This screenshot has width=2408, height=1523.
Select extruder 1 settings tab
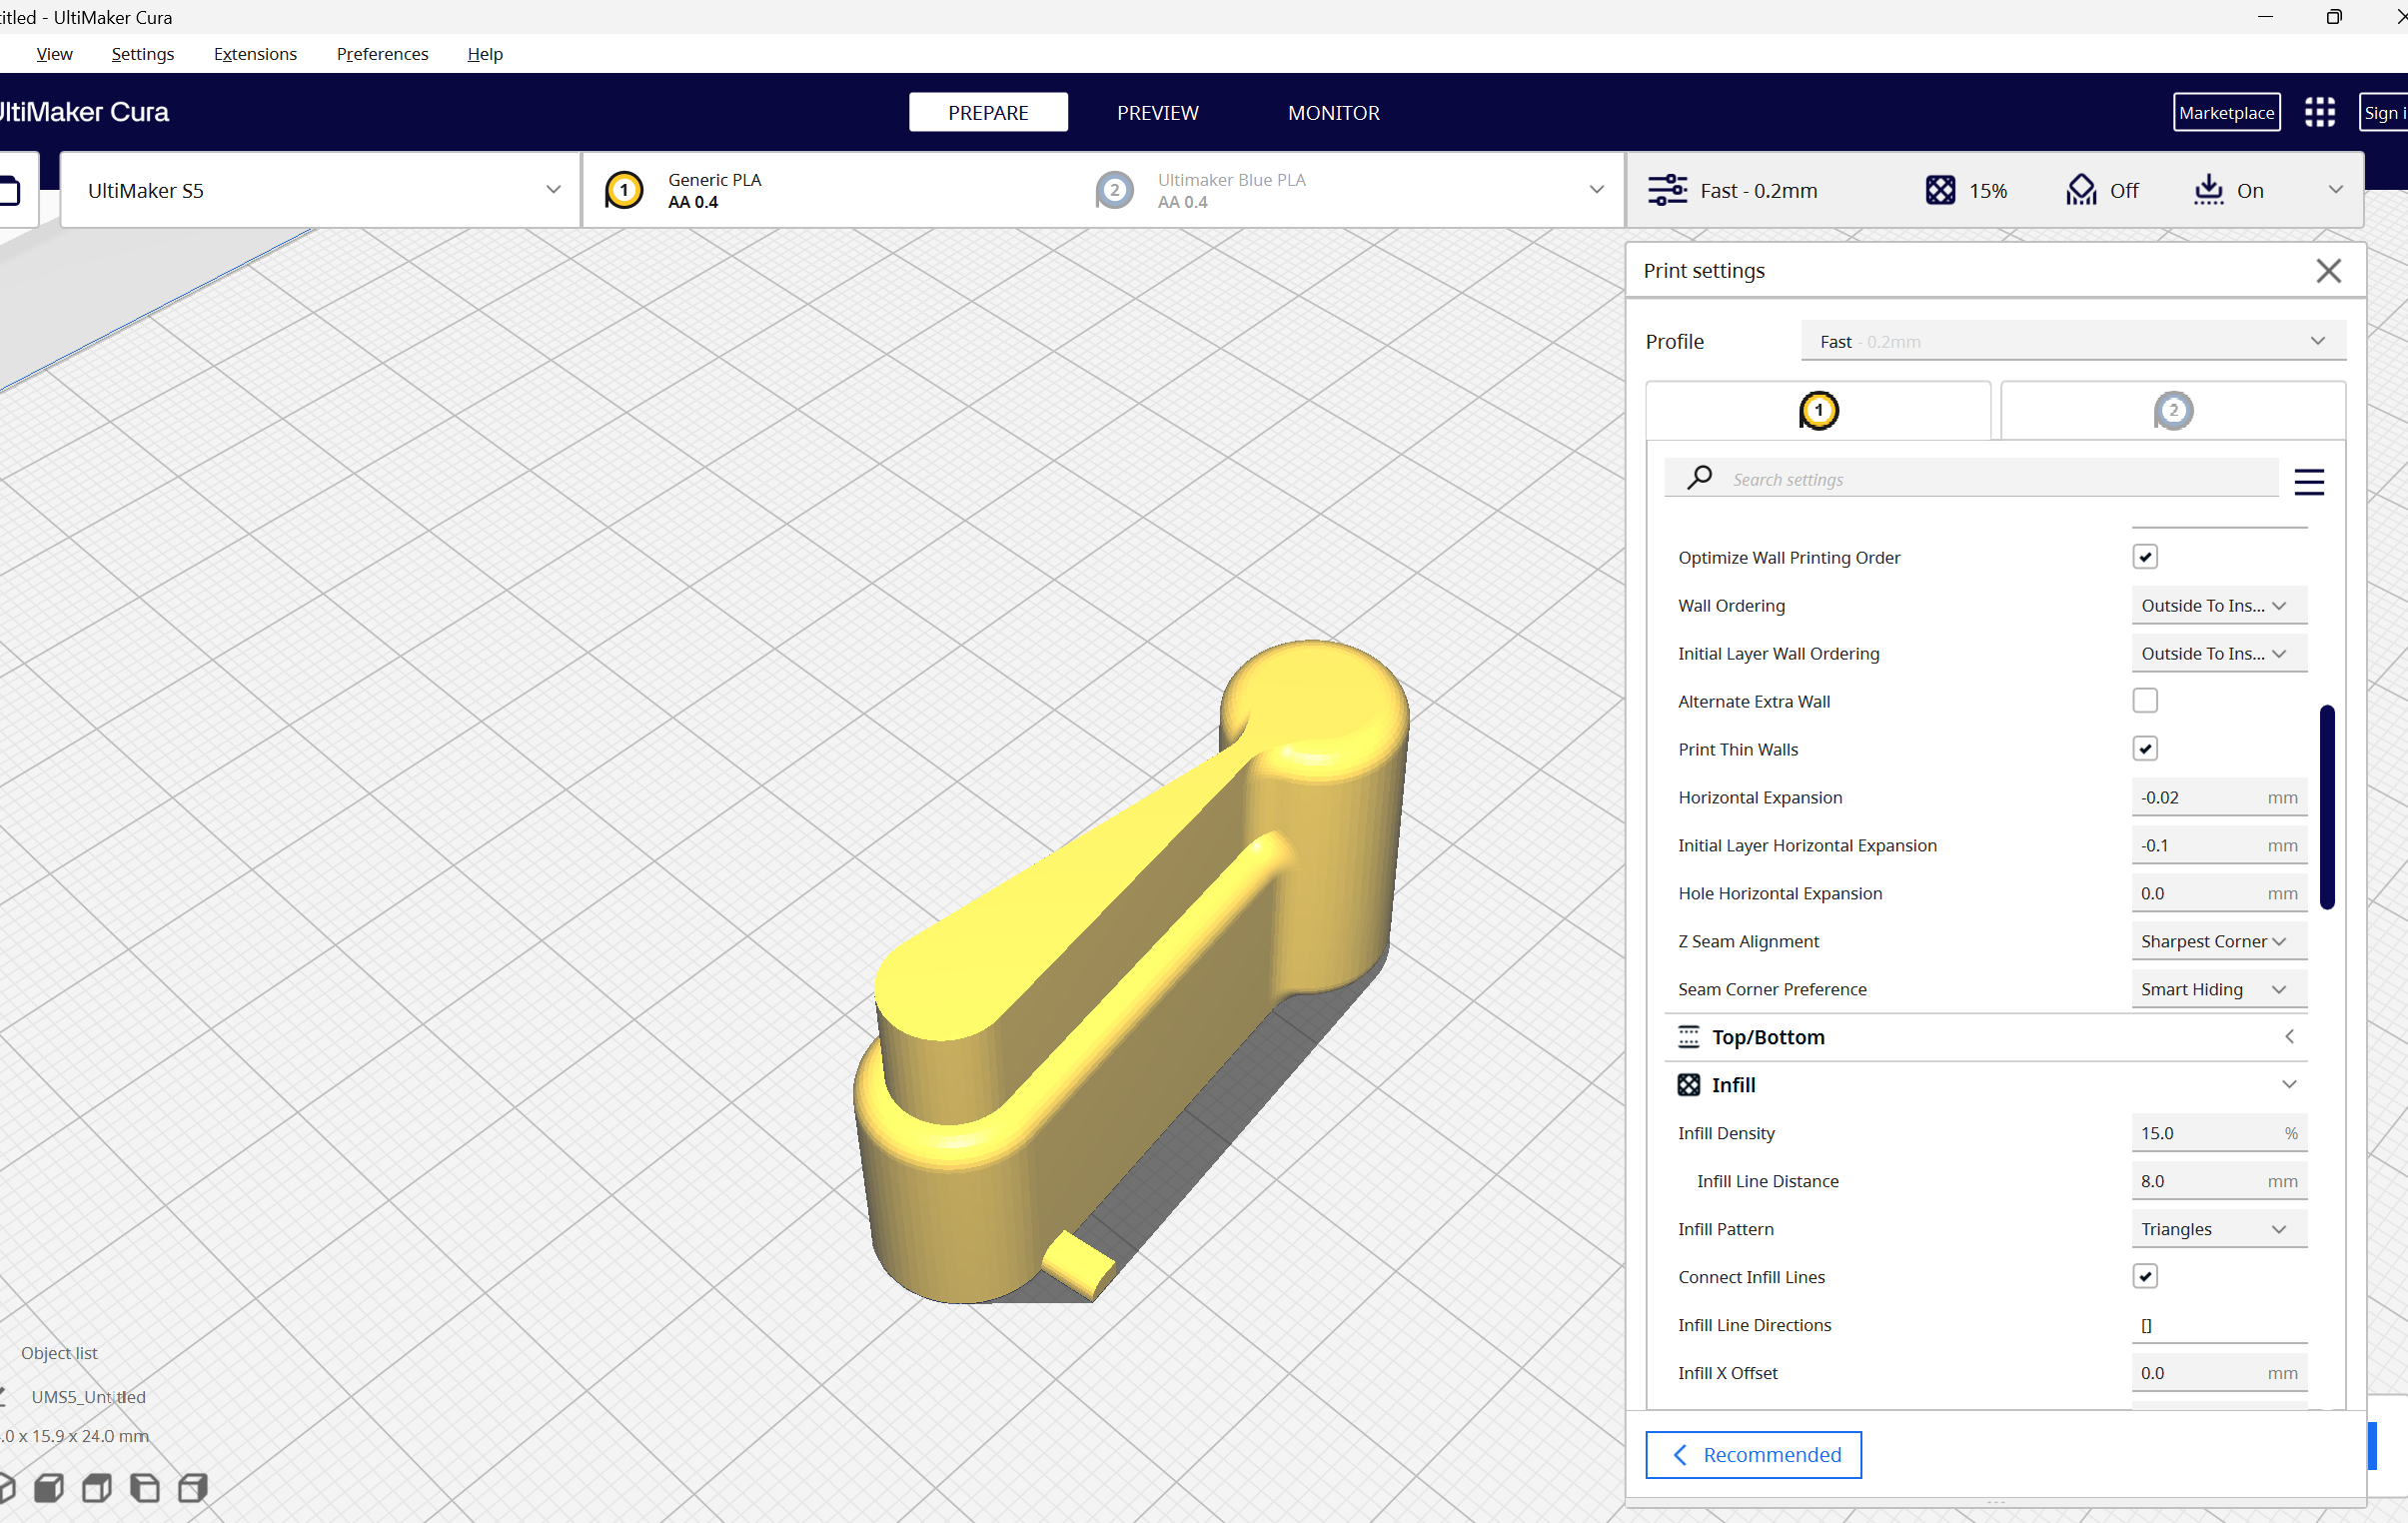click(x=1818, y=410)
